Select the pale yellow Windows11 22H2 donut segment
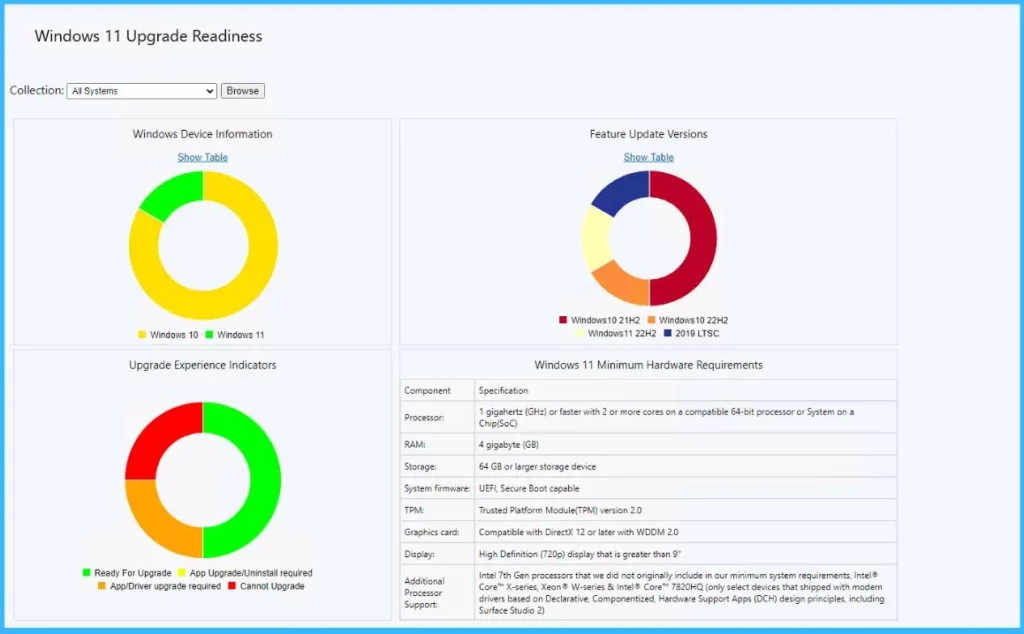The width and height of the screenshot is (1024, 634). (x=596, y=238)
